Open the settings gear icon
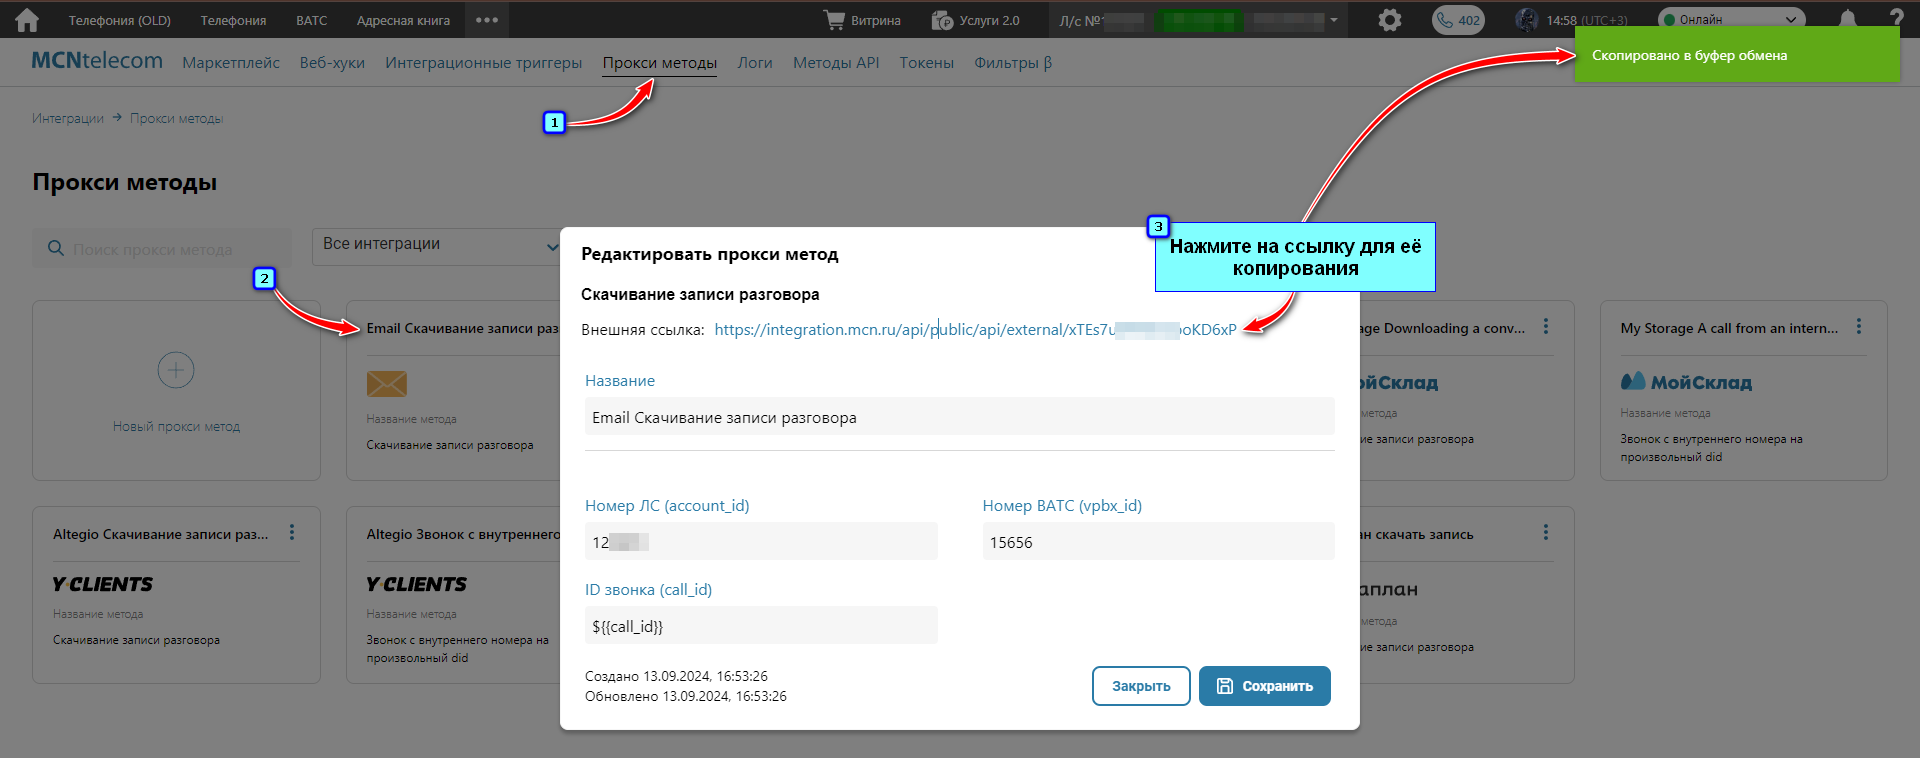This screenshot has width=1920, height=758. pyautogui.click(x=1389, y=20)
